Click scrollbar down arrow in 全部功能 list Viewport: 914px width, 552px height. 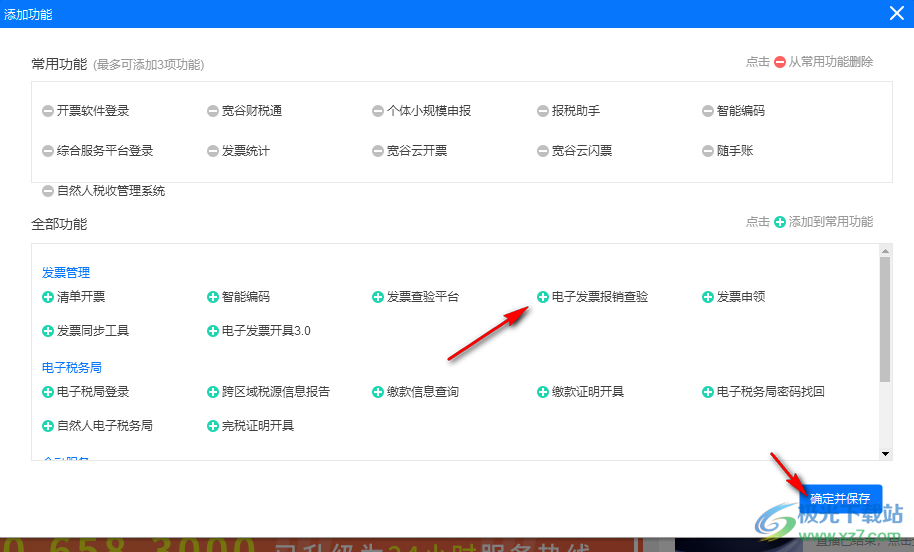tap(885, 454)
